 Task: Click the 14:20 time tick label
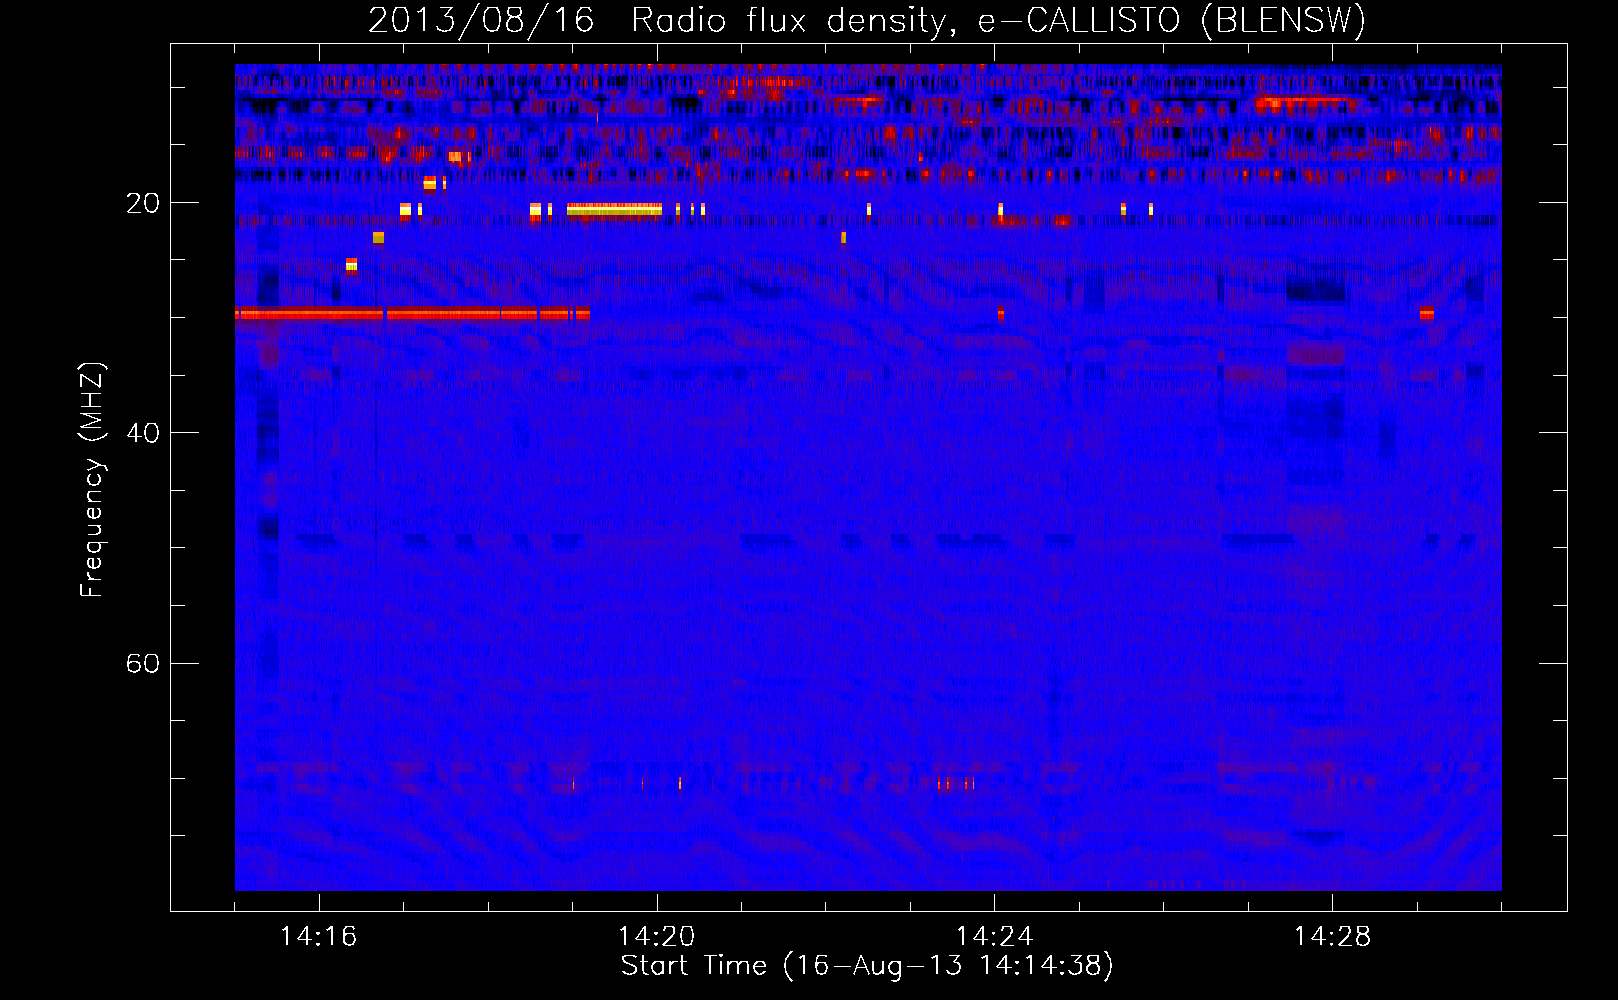(656, 936)
